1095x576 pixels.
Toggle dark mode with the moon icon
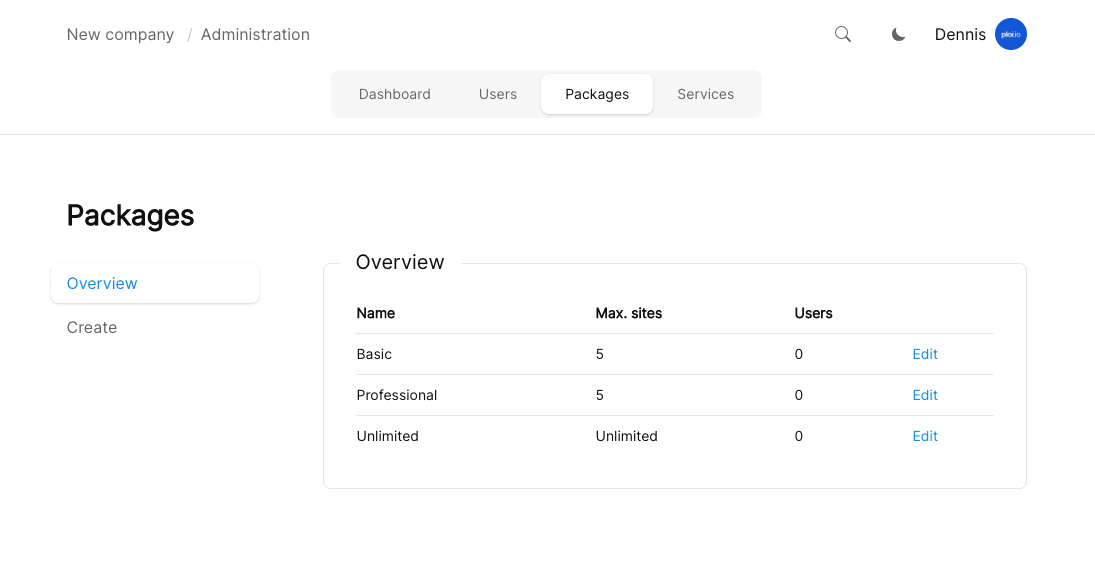[x=898, y=34]
